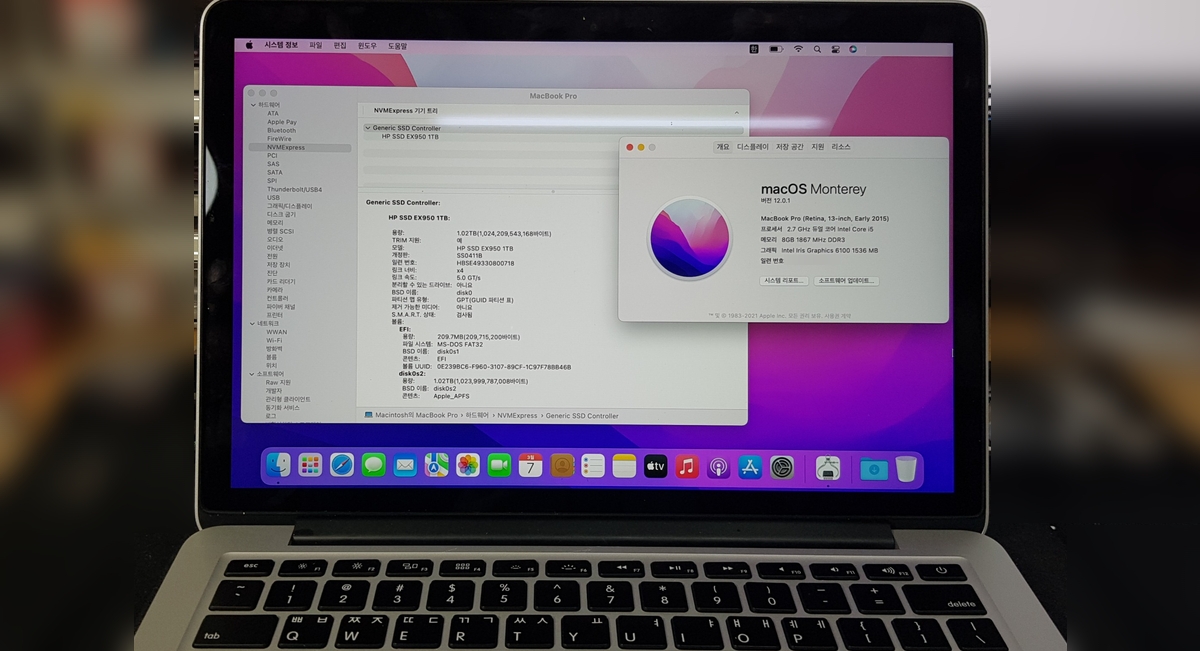Select ATA in hardware sidebar
Screen dimensions: 1200x651
(273, 113)
